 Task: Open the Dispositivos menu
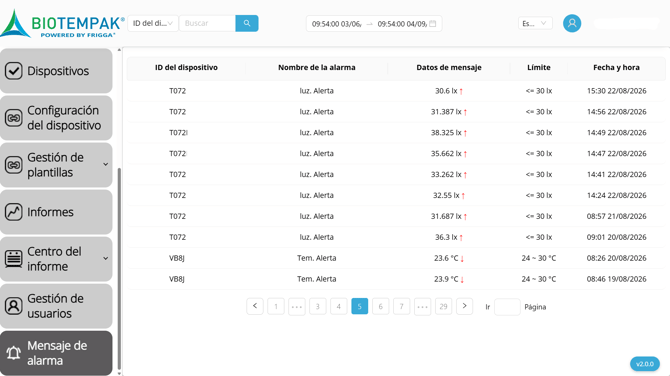pyautogui.click(x=56, y=71)
